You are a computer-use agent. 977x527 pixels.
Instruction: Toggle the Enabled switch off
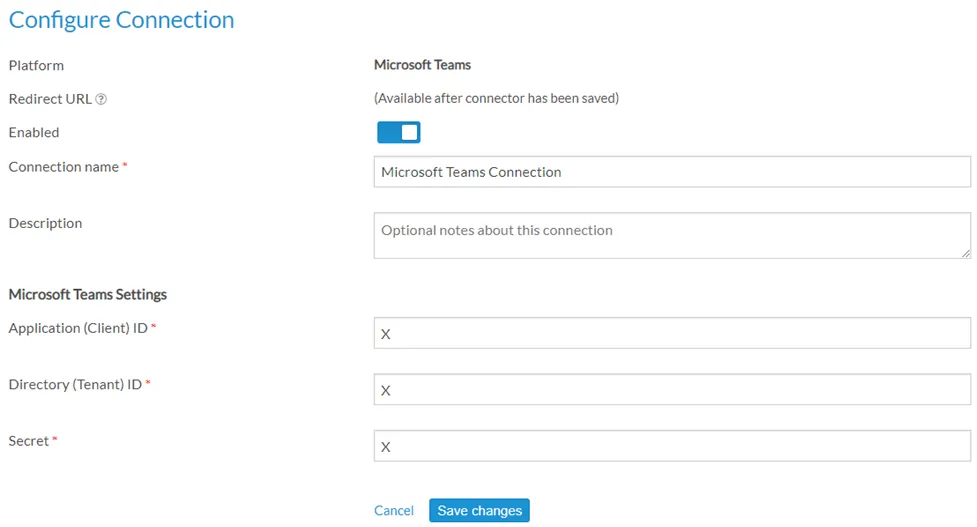coord(399,132)
